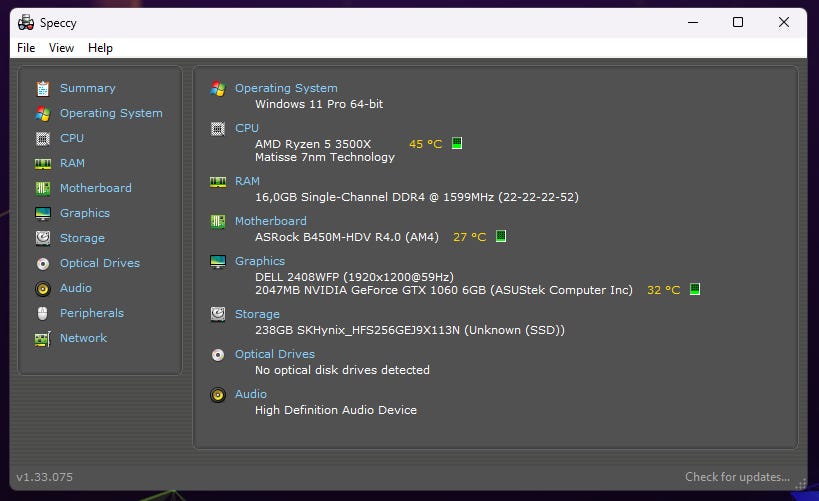Open the File menu

click(x=26, y=48)
